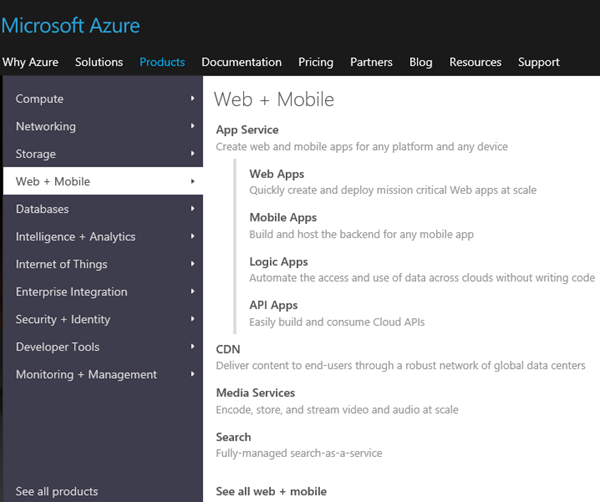Image resolution: width=600 pixels, height=502 pixels.
Task: Click See all web + mobile link
Action: (271, 491)
